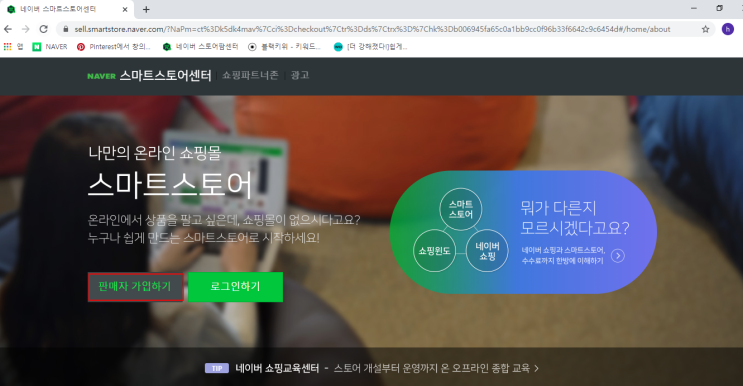The image size is (743, 386).
Task: Click the padlock site info icon
Action: point(65,29)
